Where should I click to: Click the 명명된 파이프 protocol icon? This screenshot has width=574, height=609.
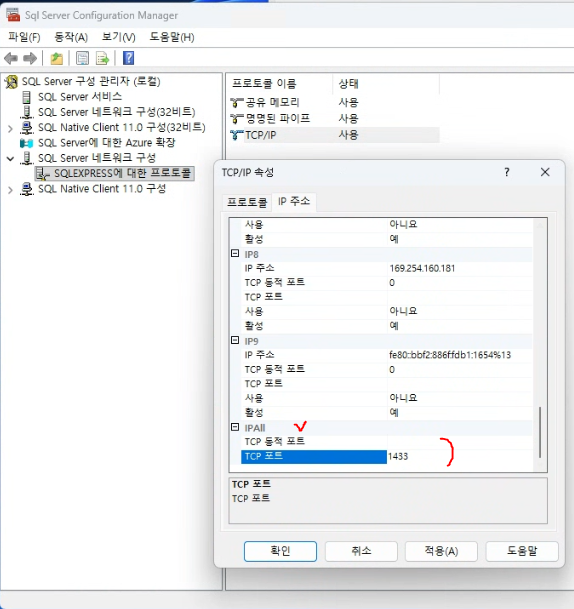[237, 118]
